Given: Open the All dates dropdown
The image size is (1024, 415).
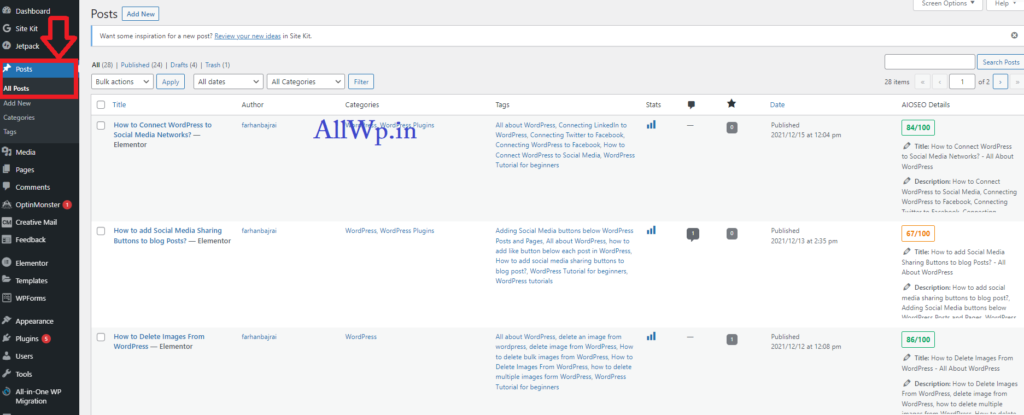Looking at the screenshot, I should pyautogui.click(x=228, y=82).
